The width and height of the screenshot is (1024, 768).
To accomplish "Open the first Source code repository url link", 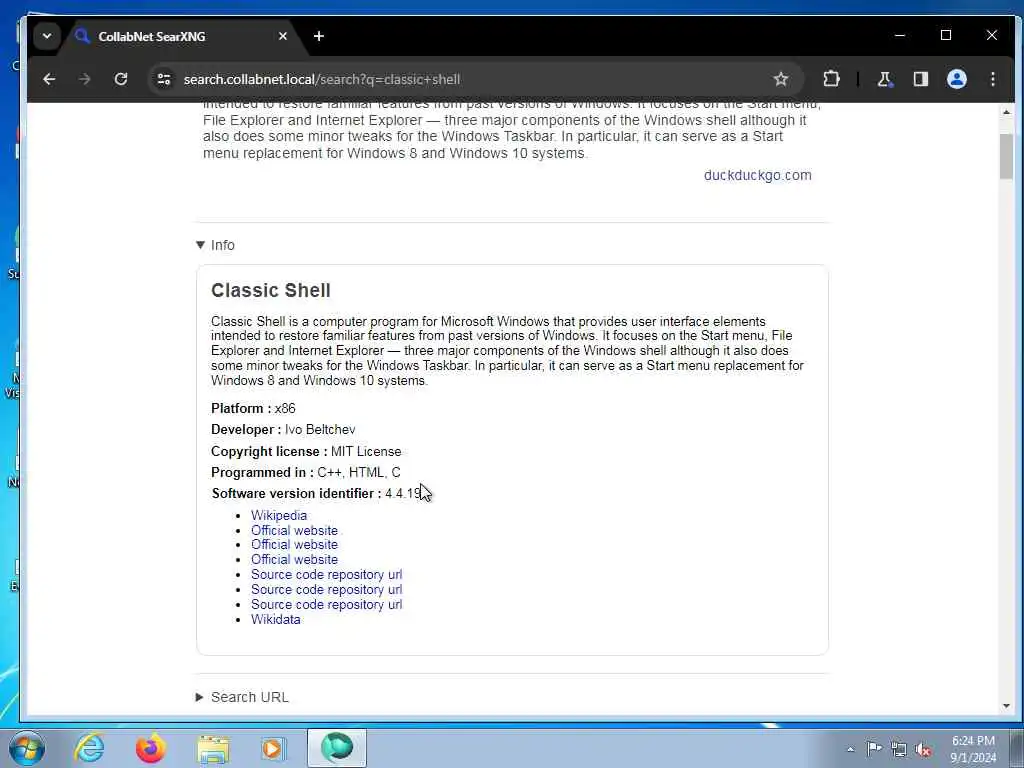I will (x=327, y=575).
